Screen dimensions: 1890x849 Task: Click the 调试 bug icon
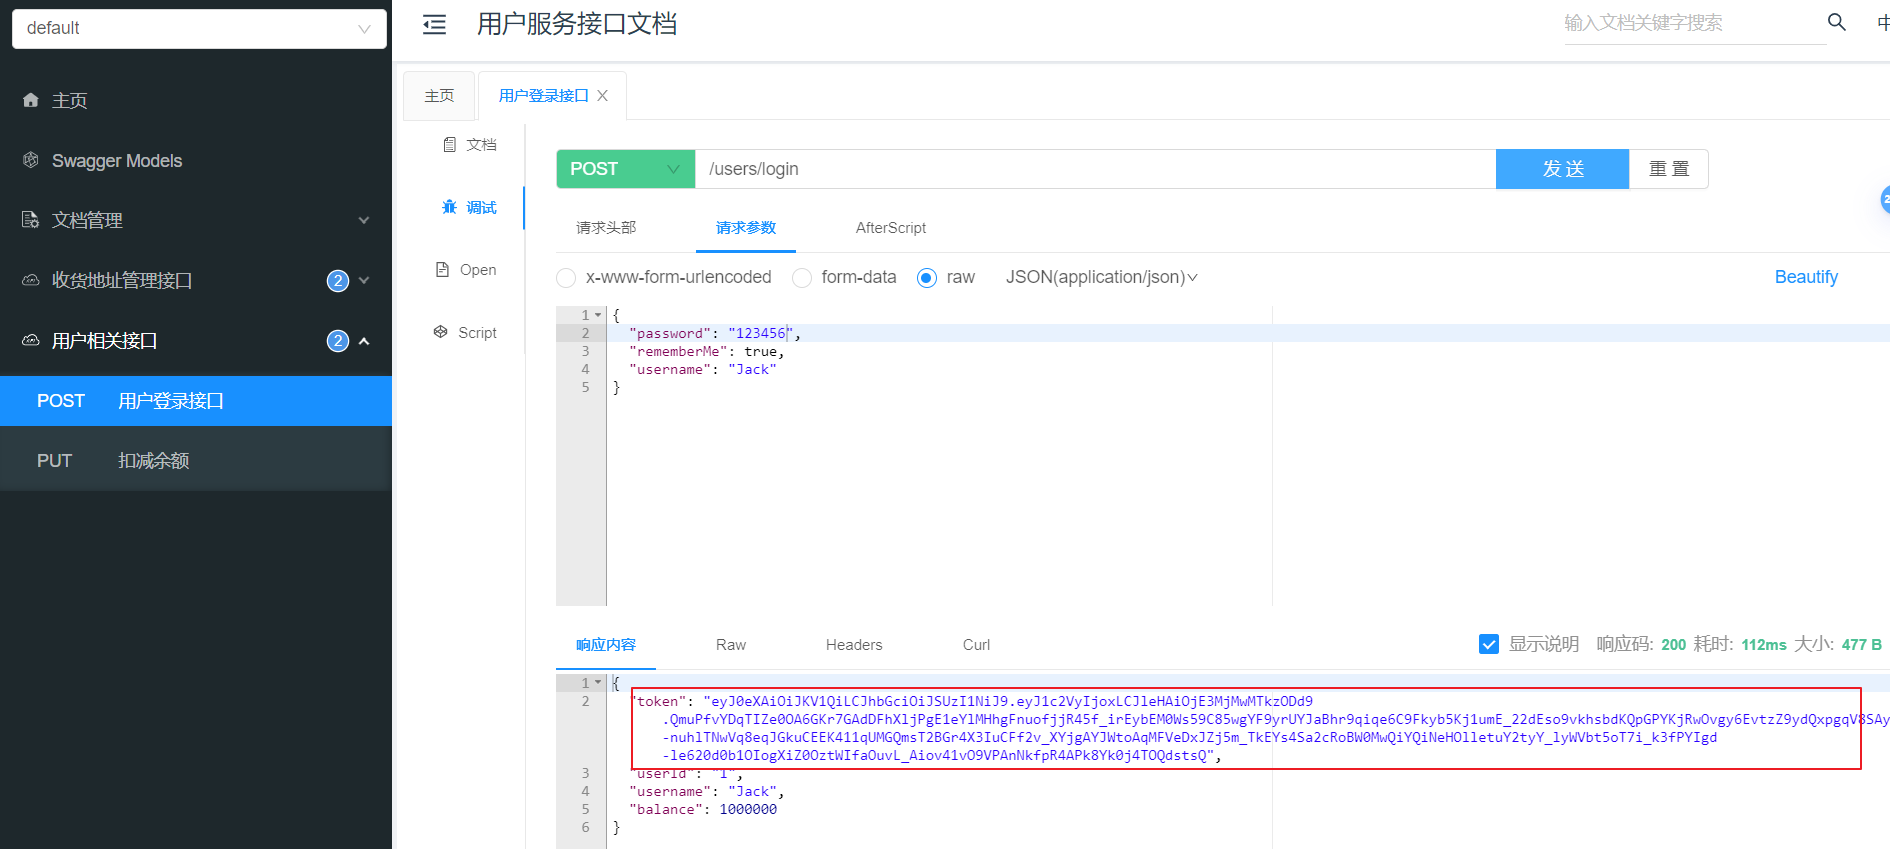(450, 207)
